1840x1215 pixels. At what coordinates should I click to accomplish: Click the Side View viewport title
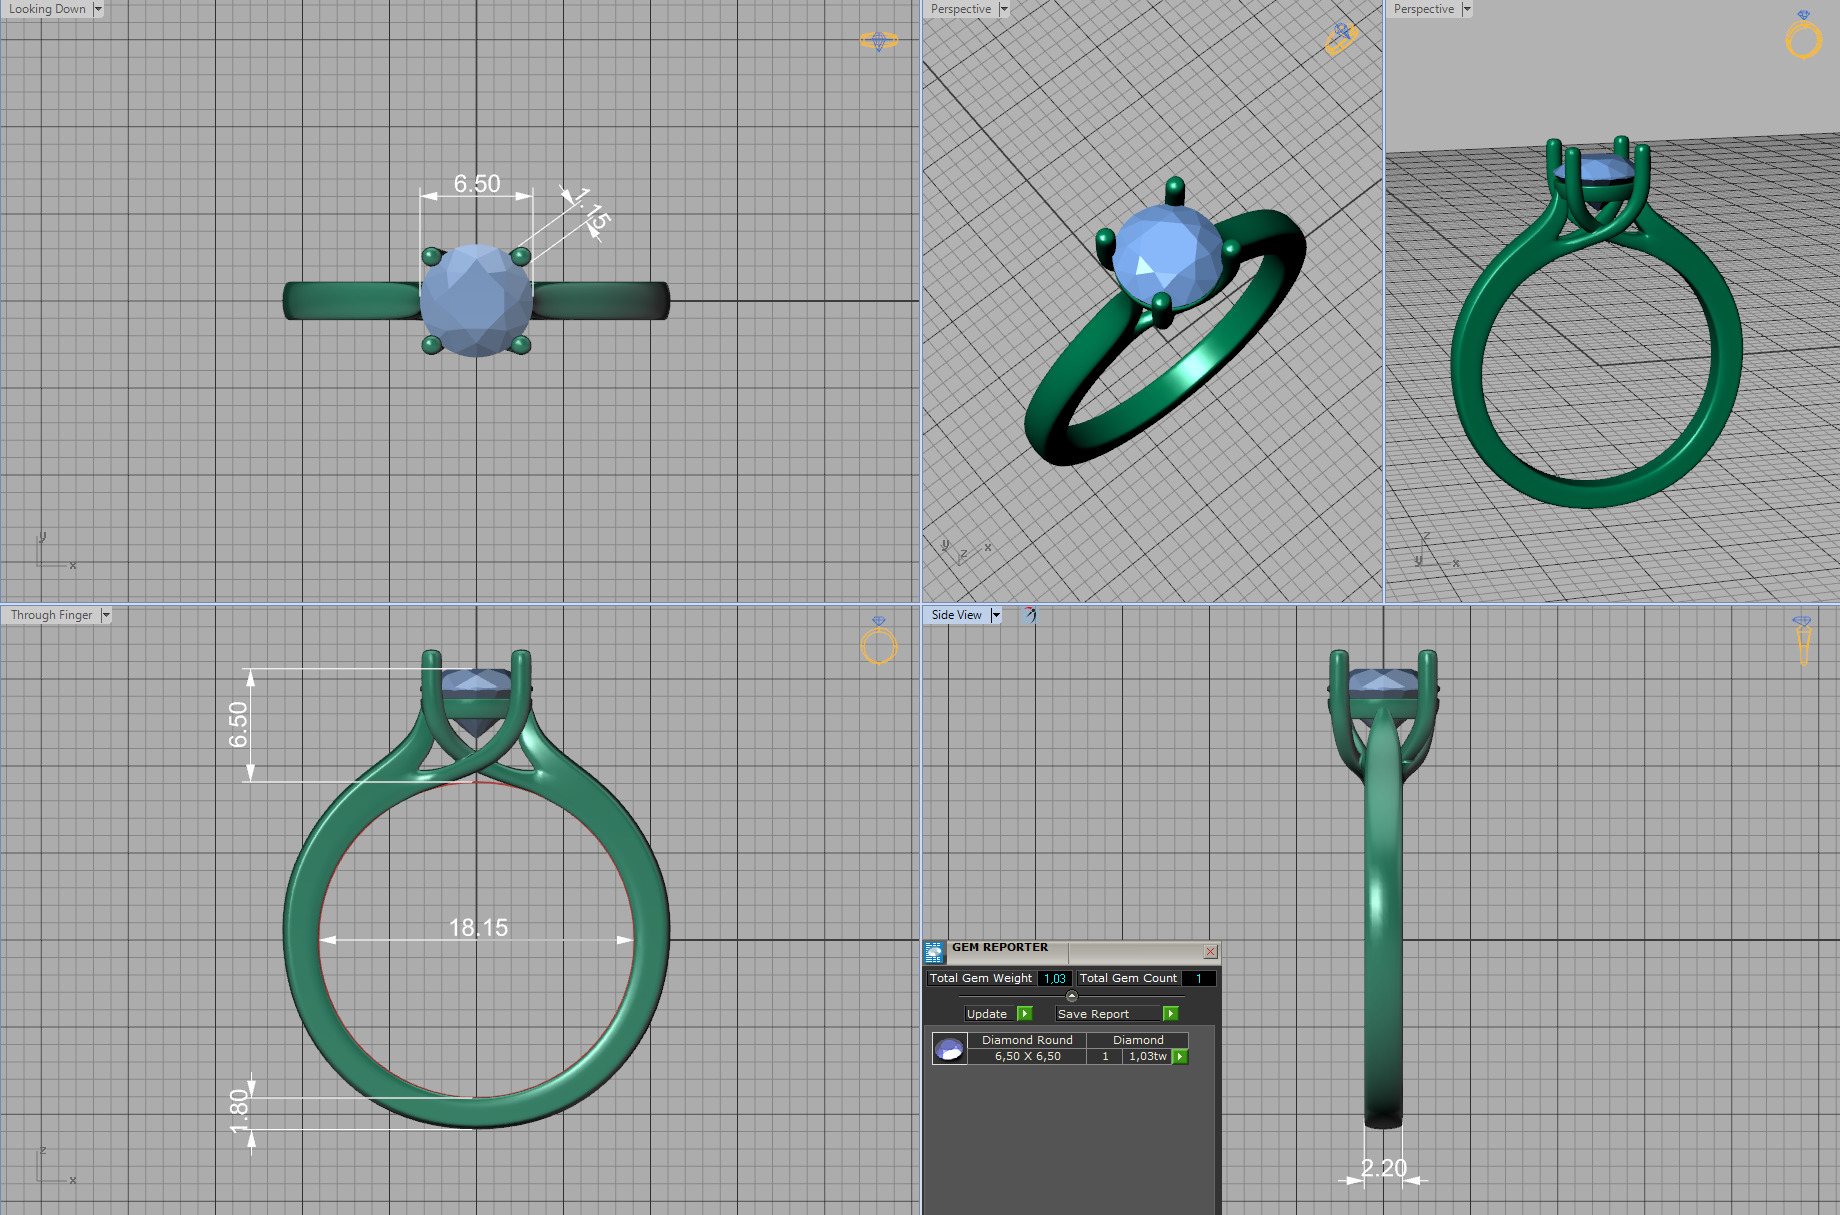(x=957, y=615)
